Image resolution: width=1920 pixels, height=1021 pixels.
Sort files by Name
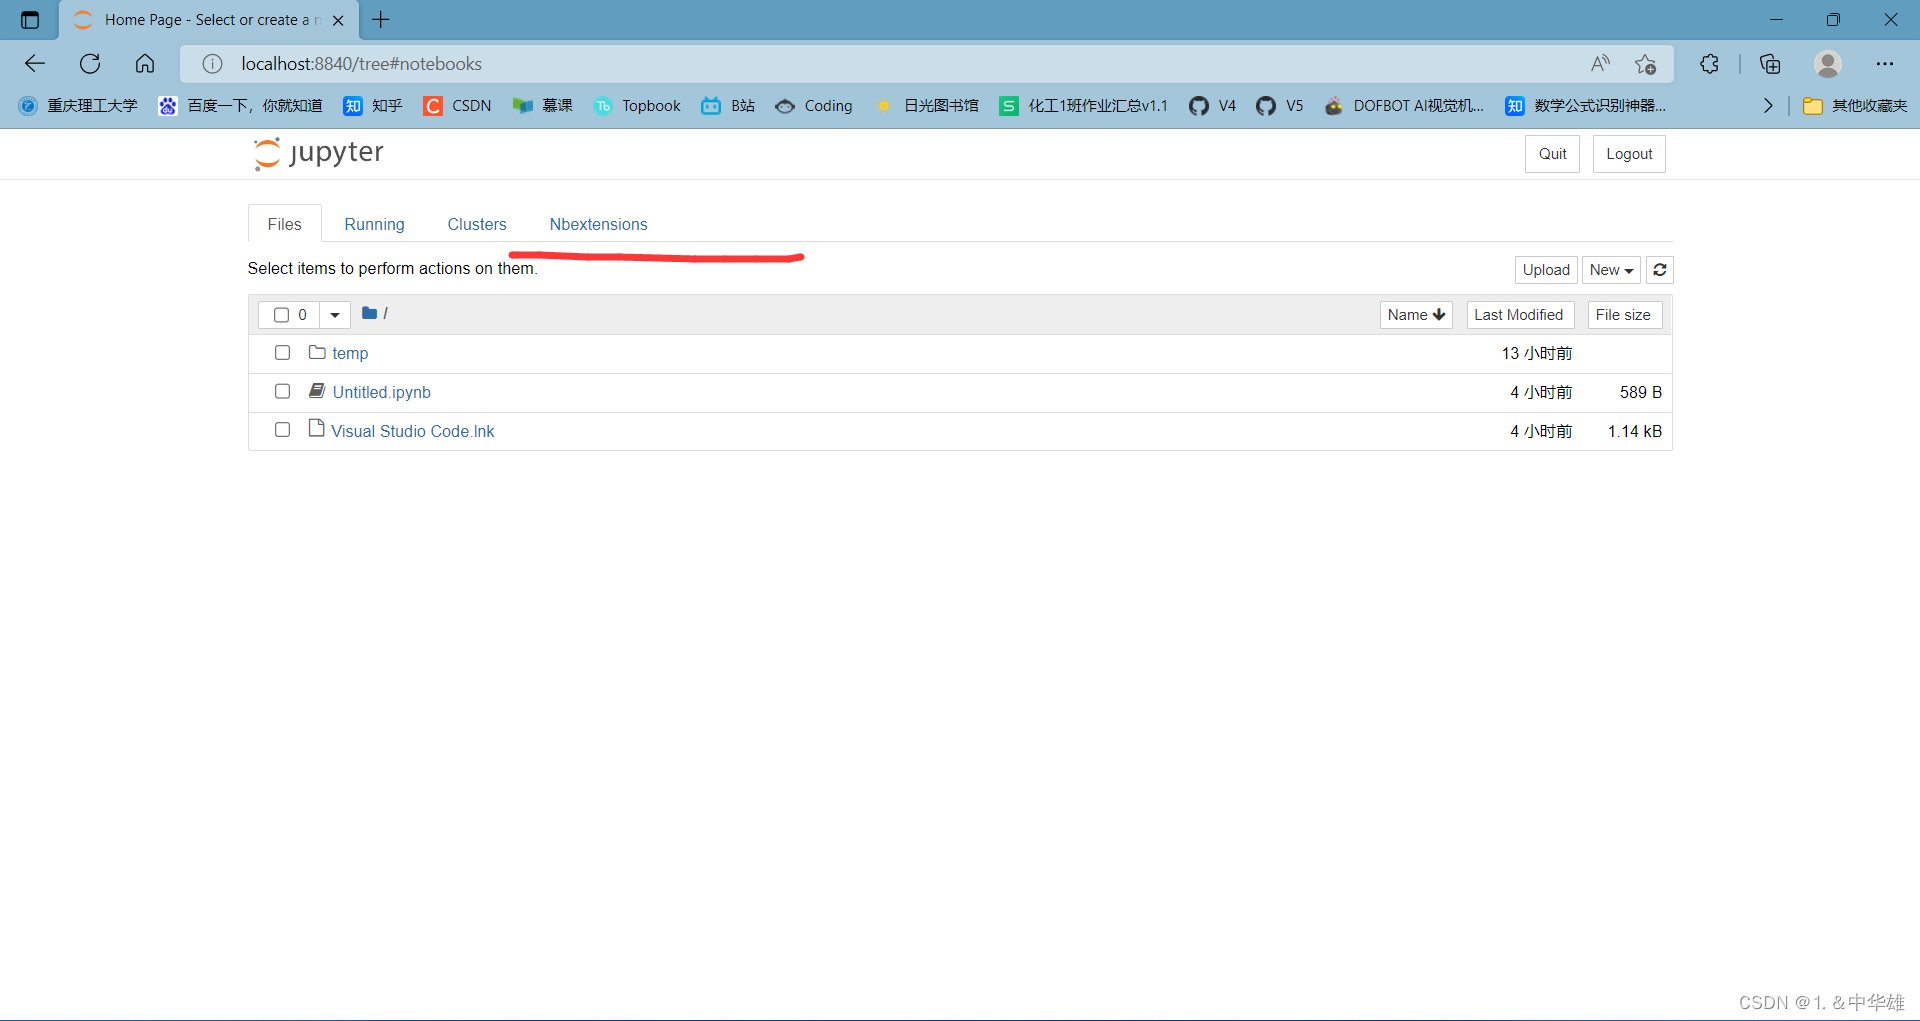1416,315
